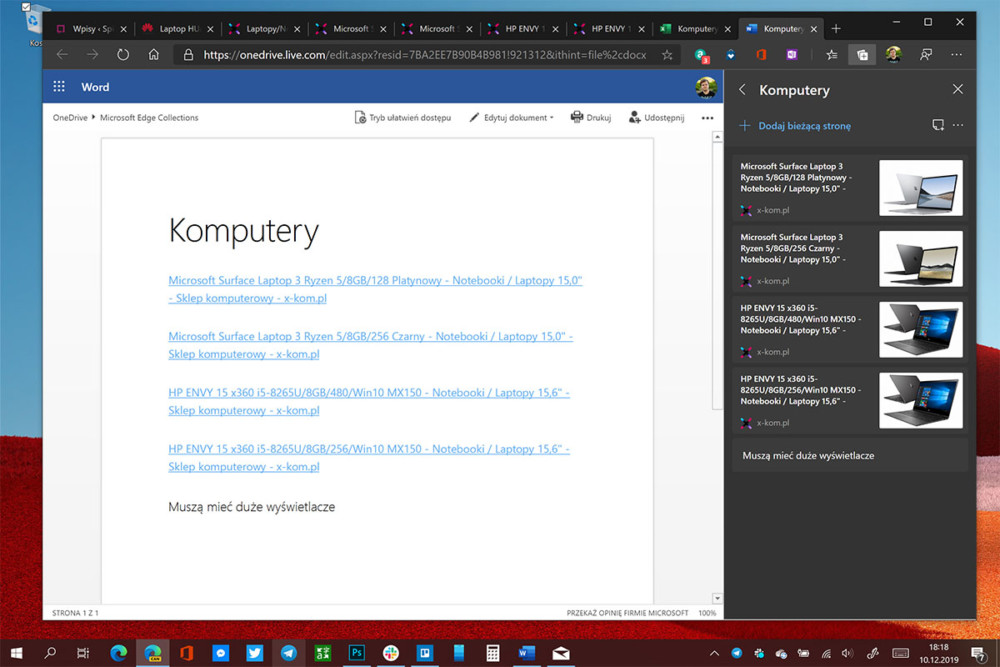Click the 'Komputery' document heading

[244, 230]
